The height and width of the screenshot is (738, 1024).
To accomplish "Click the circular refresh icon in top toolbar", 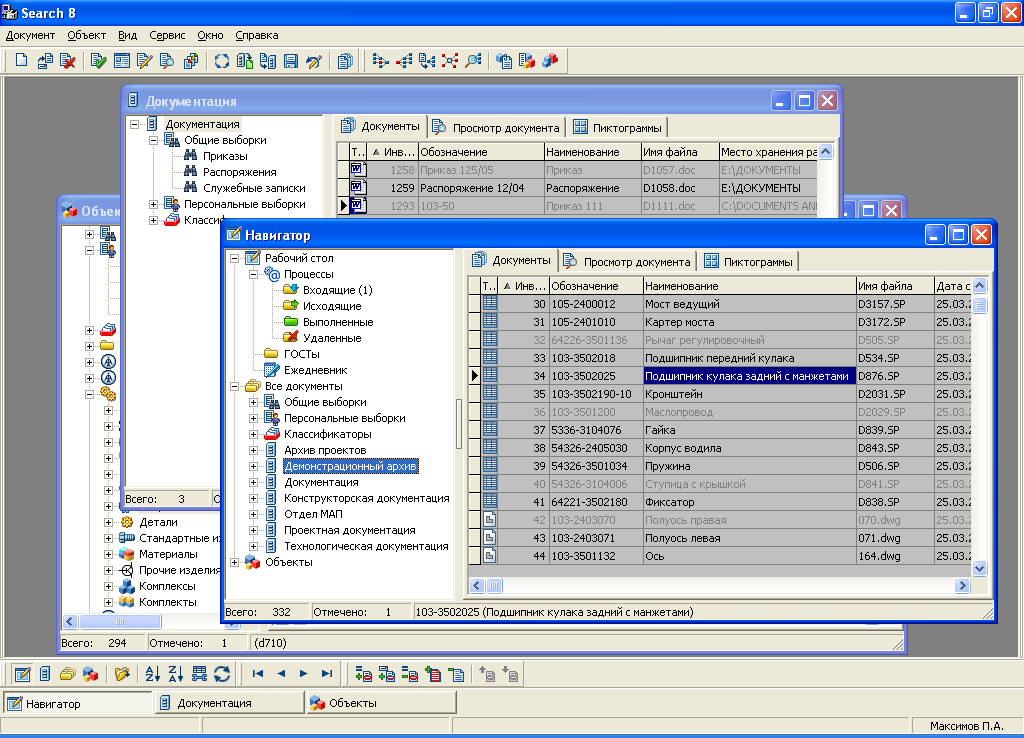I will 221,61.
